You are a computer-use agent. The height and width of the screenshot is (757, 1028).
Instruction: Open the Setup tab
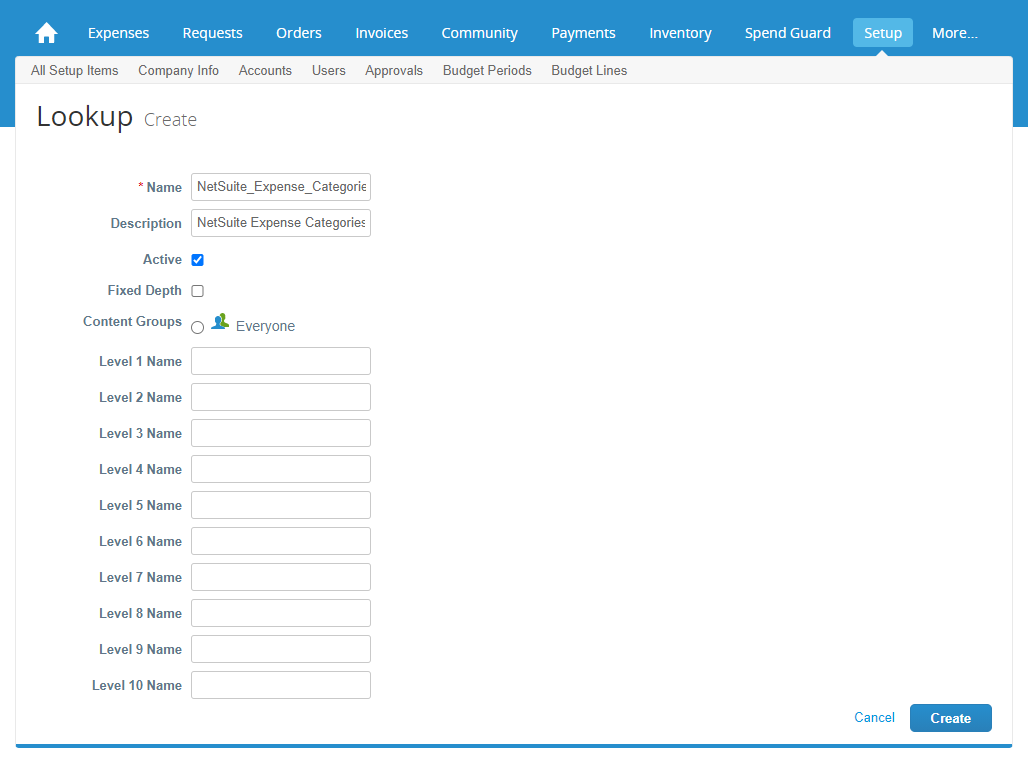click(882, 33)
